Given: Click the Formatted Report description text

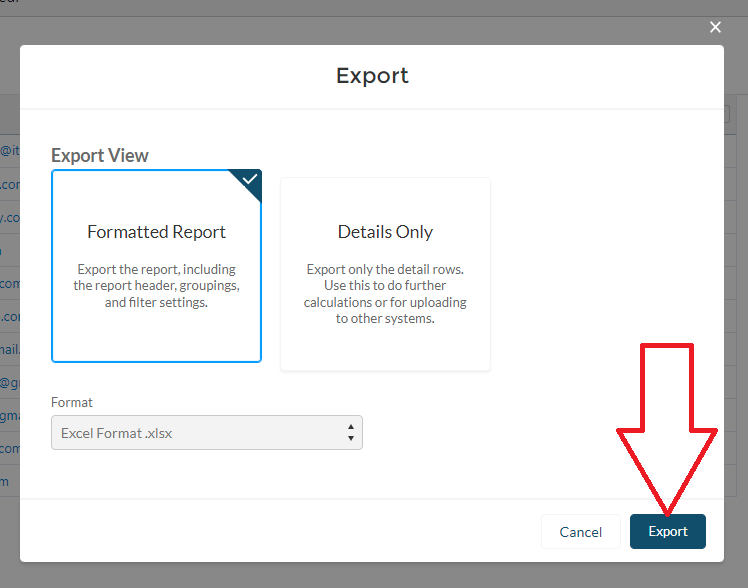Looking at the screenshot, I should [x=156, y=286].
